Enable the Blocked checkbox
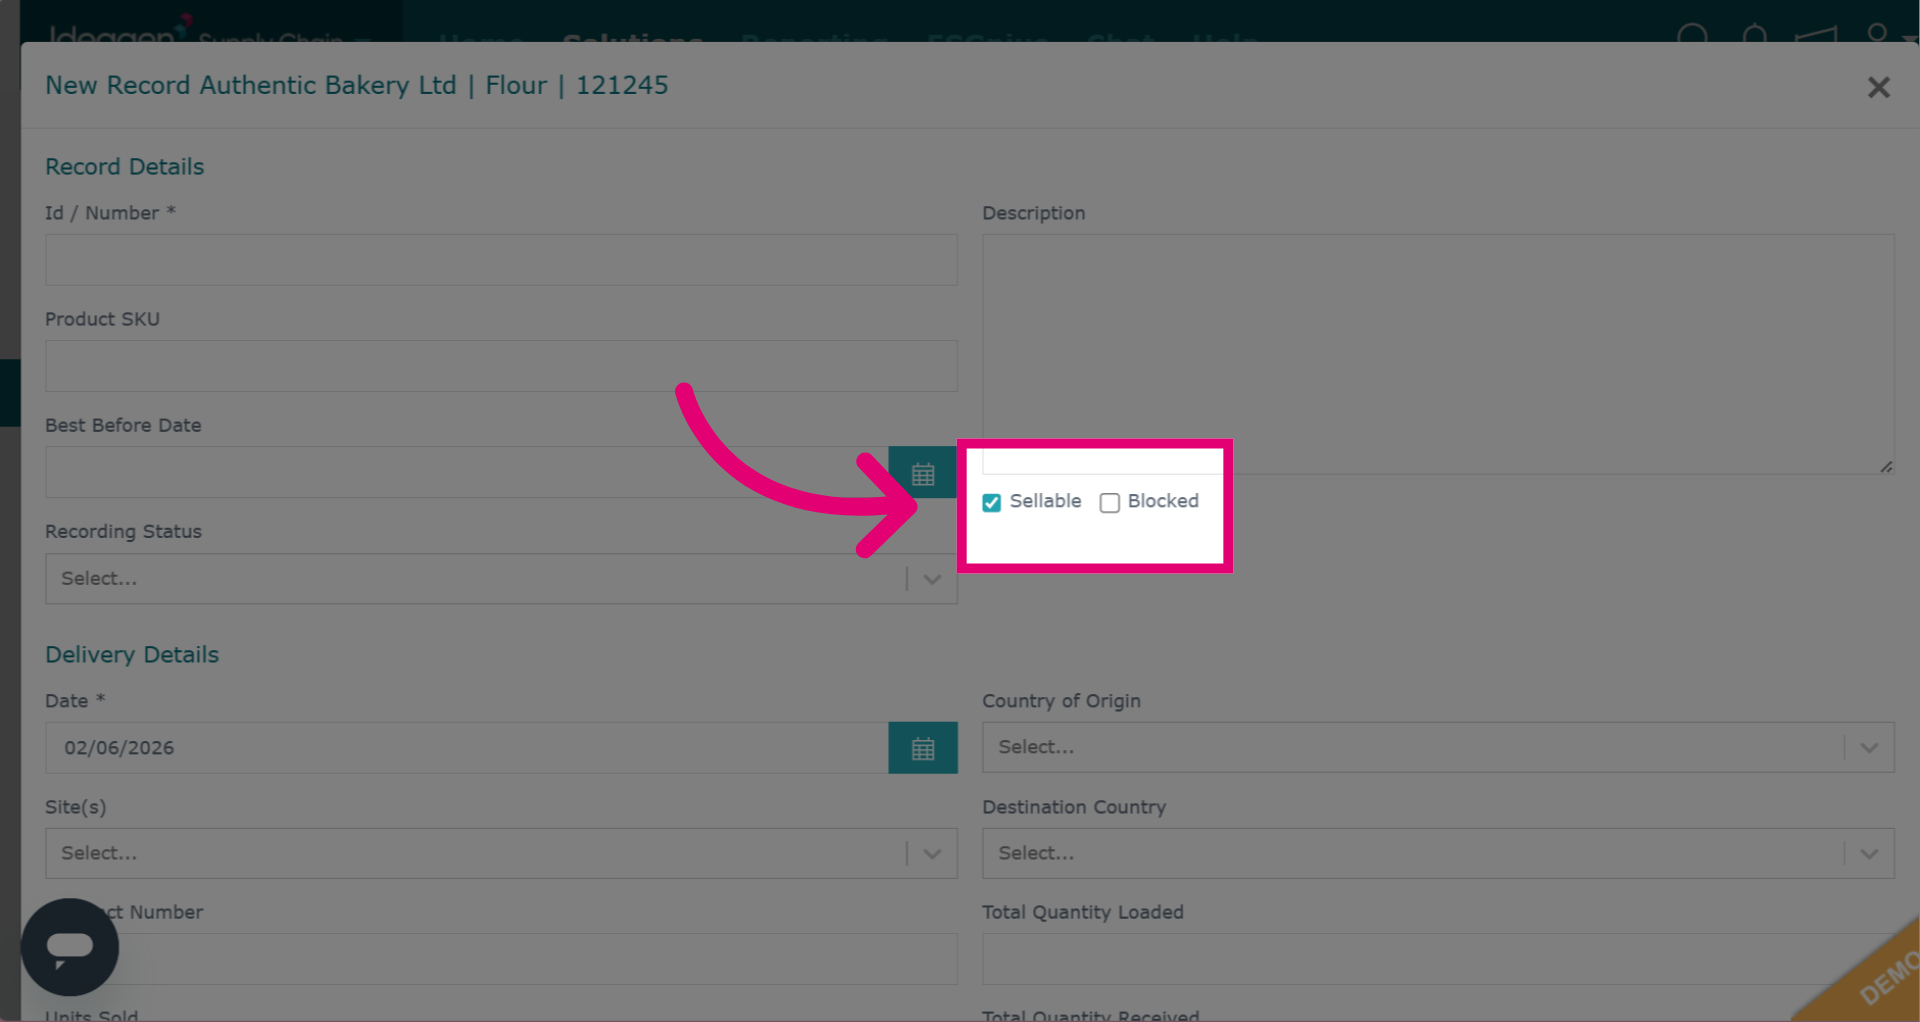This screenshot has height=1022, width=1920. coord(1110,503)
